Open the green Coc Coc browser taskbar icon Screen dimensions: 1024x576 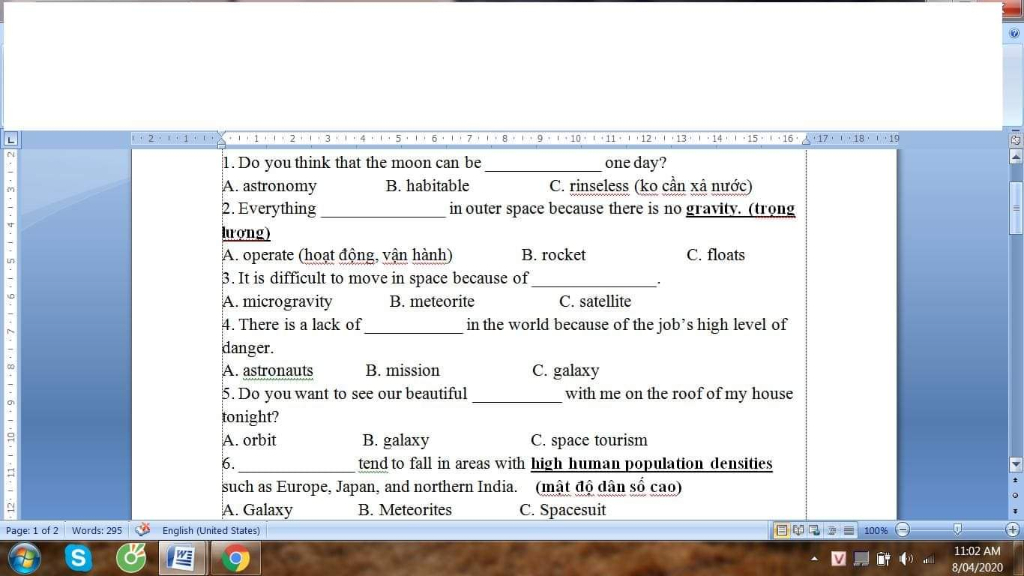coord(131,558)
